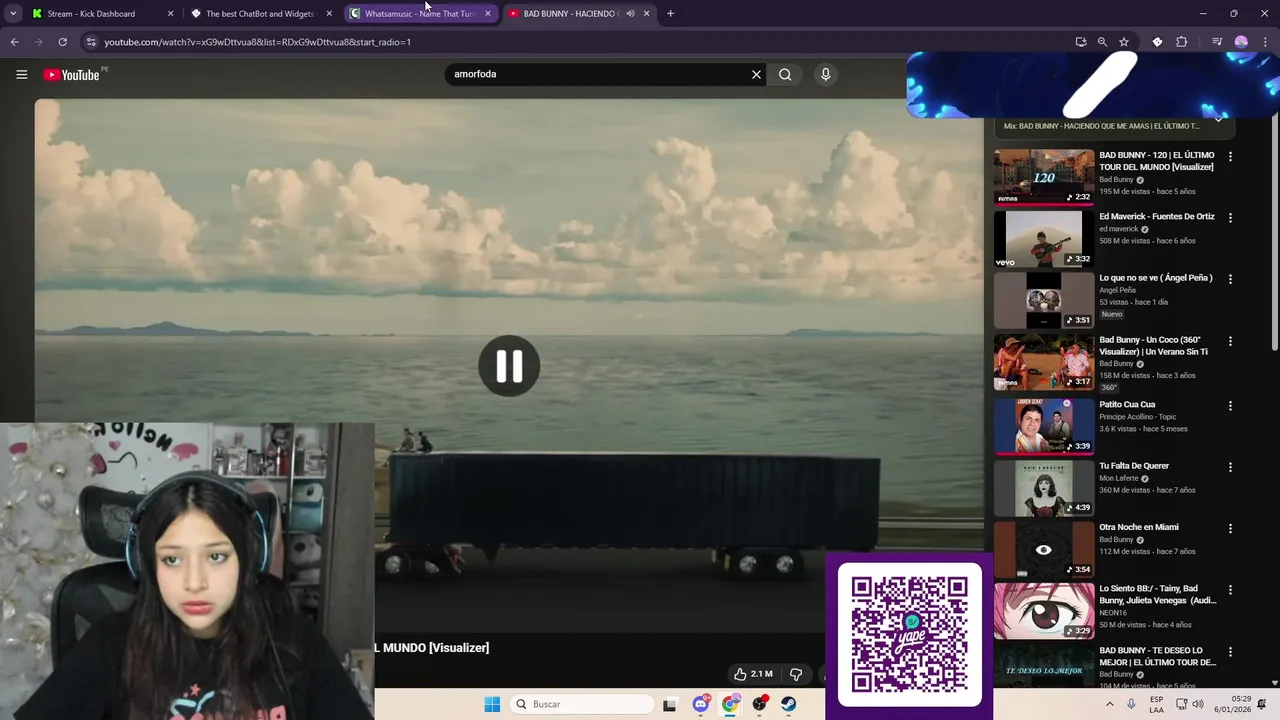
Task: Open BAD BUNNY - TE DESEO LO MEJOR title
Action: tap(1158, 656)
